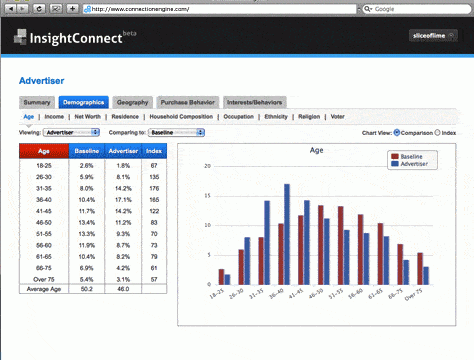Click the red Baseline legend swatch
The image size is (474, 360).
coord(395,157)
